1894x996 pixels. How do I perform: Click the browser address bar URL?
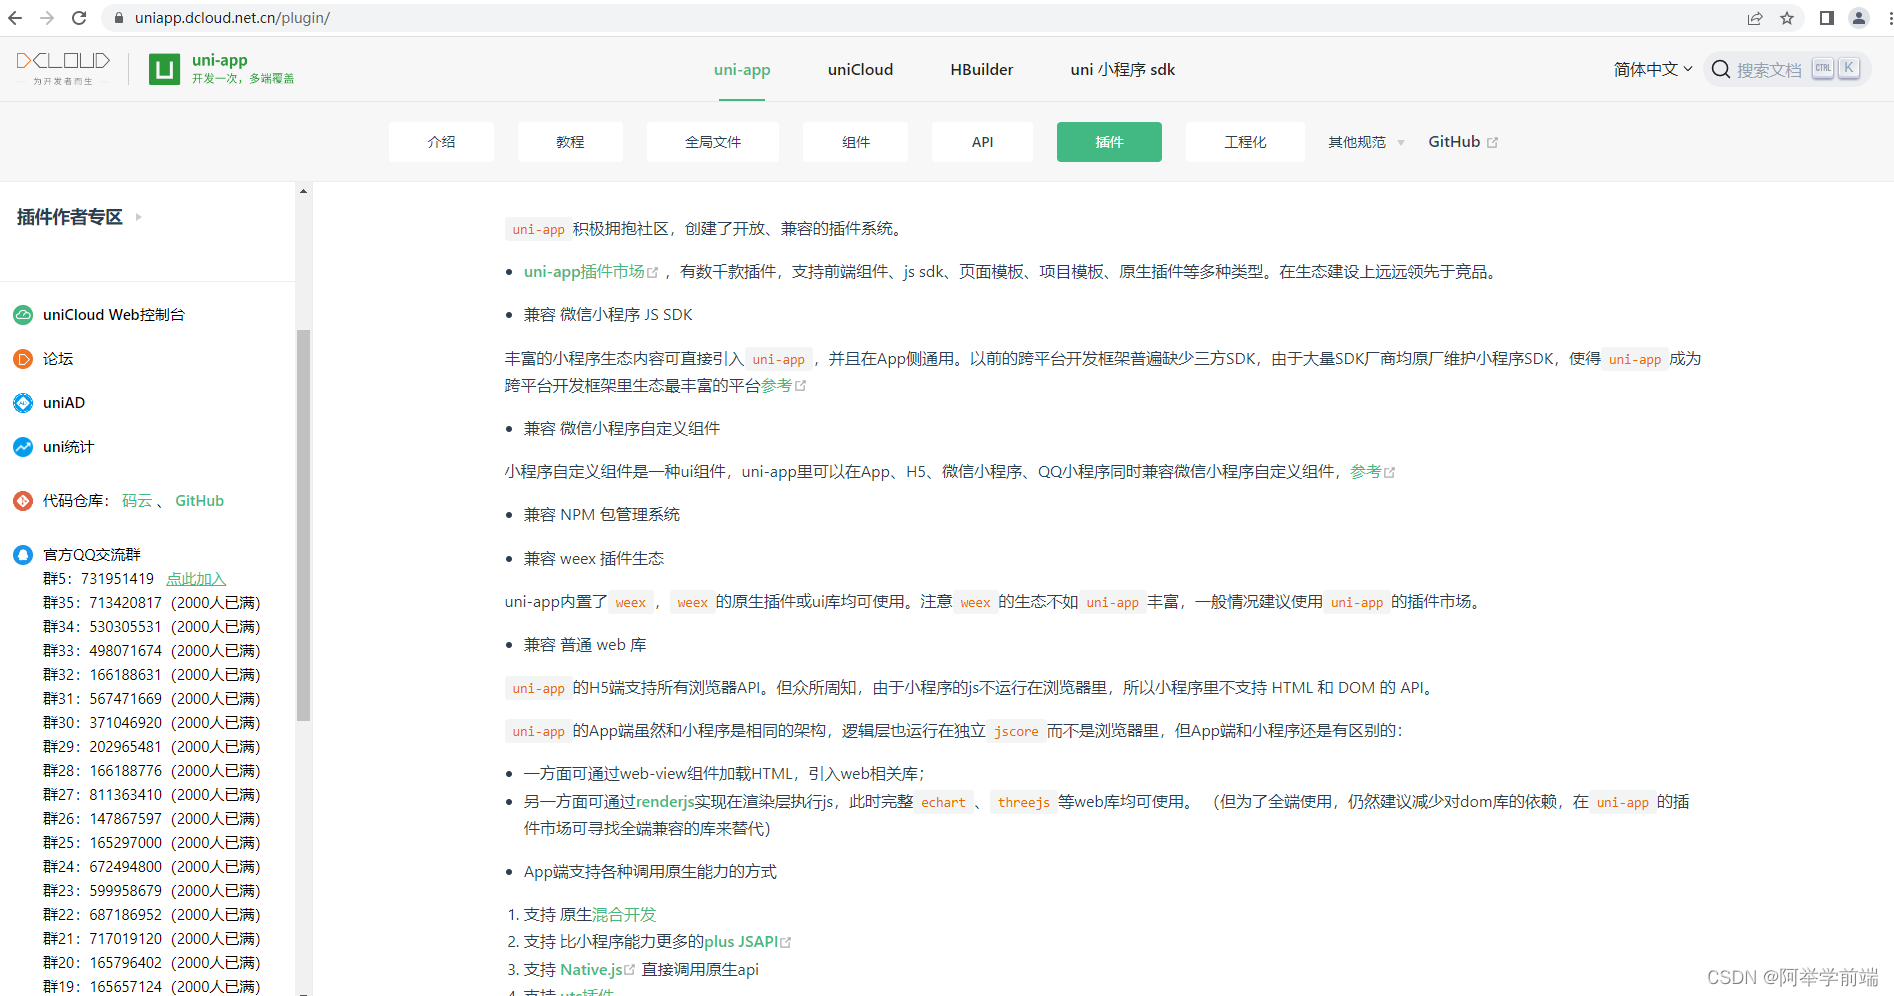click(x=233, y=18)
